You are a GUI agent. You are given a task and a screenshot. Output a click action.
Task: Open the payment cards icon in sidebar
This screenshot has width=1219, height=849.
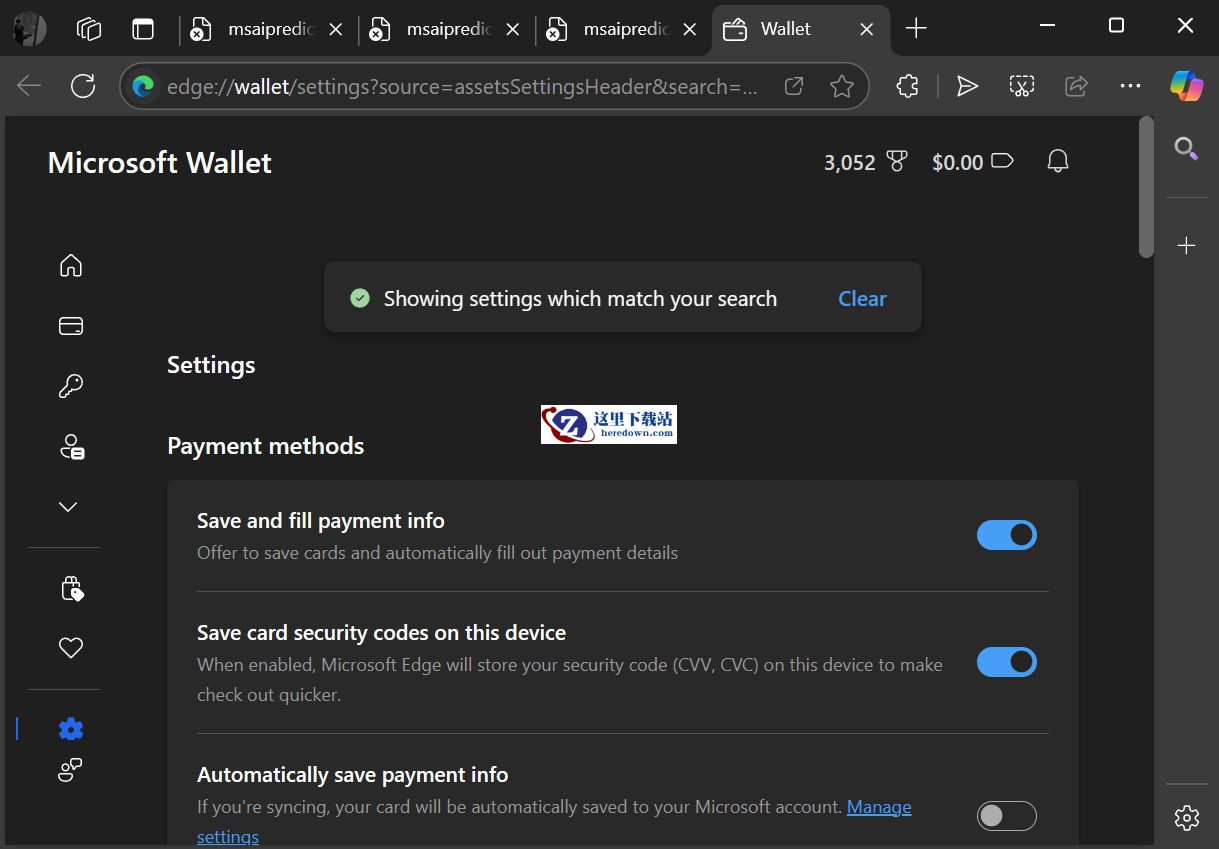click(70, 326)
